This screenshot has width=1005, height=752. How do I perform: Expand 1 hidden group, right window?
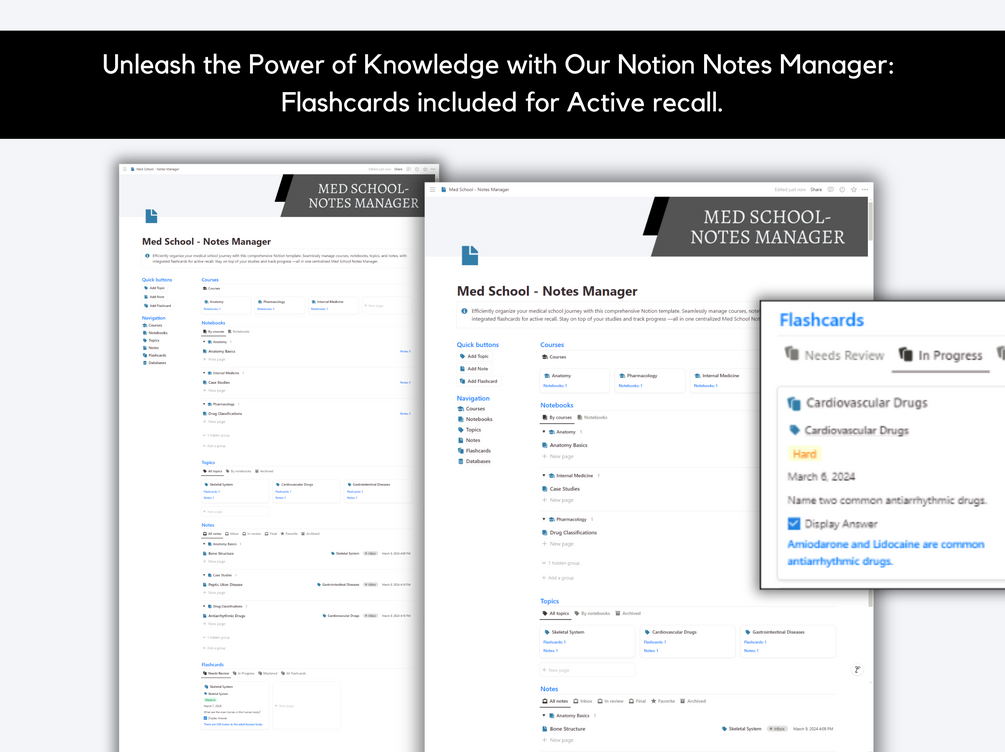[x=561, y=563]
